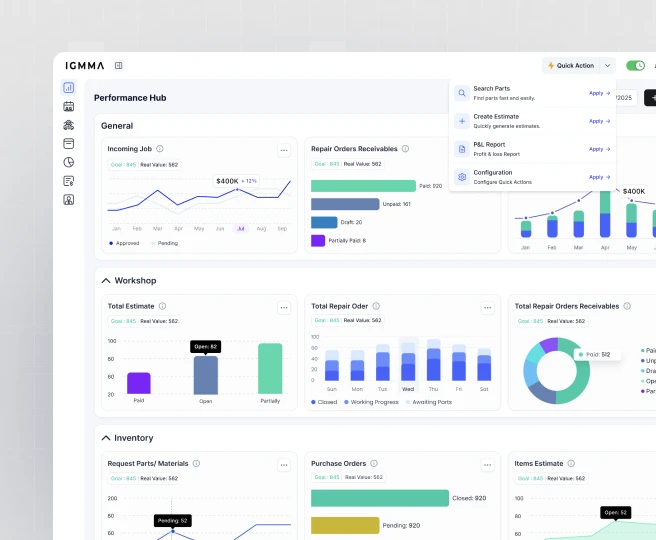Click the Performance Hub heading
Viewport: 656px width, 540px height.
[x=130, y=97]
